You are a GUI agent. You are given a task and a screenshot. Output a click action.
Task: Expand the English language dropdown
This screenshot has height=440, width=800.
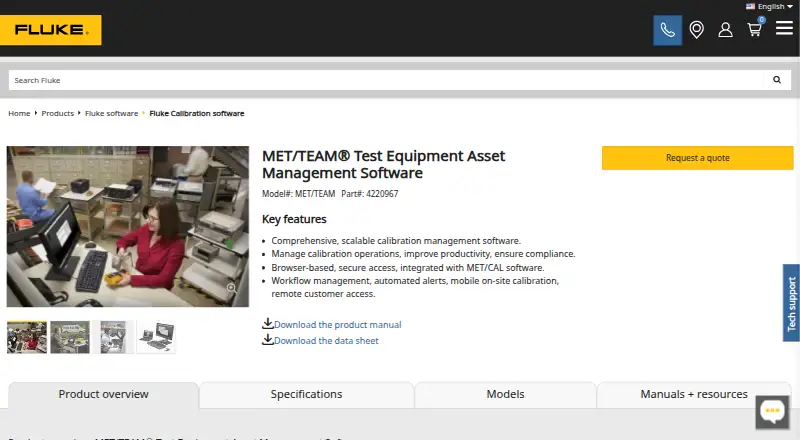pyautogui.click(x=774, y=7)
